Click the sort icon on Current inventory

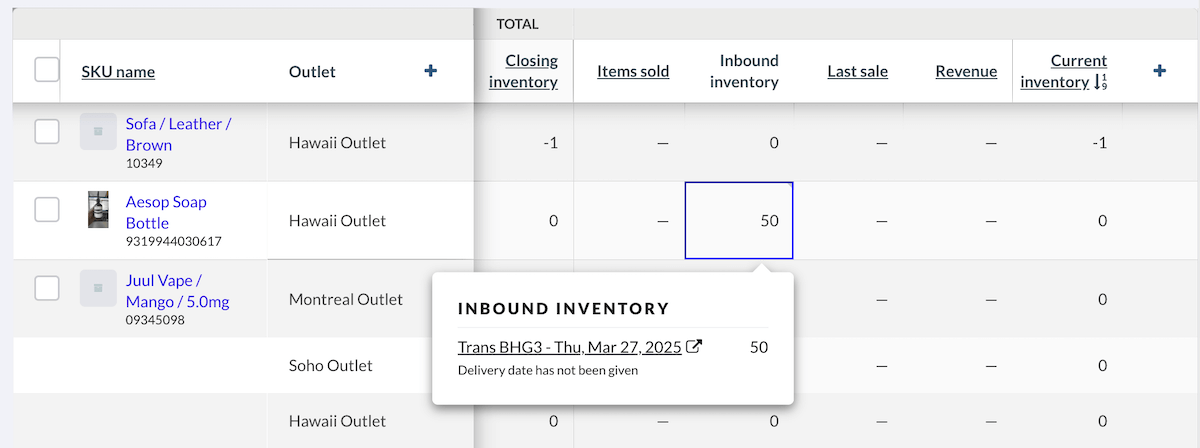[1101, 82]
